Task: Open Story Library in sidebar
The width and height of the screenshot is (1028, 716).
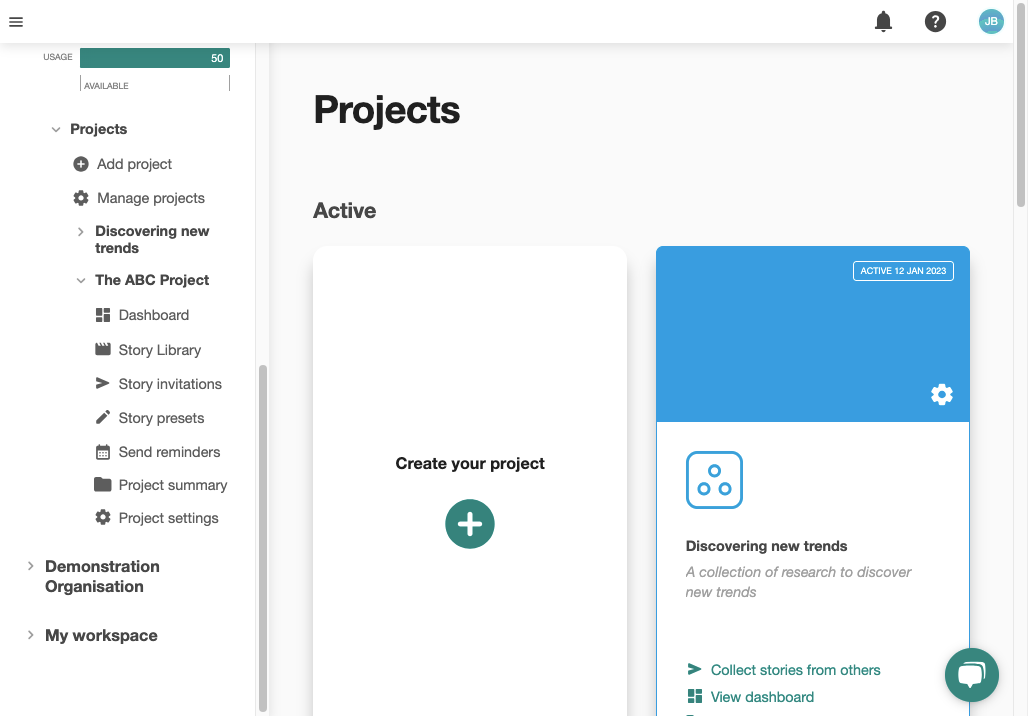Action: 160,350
